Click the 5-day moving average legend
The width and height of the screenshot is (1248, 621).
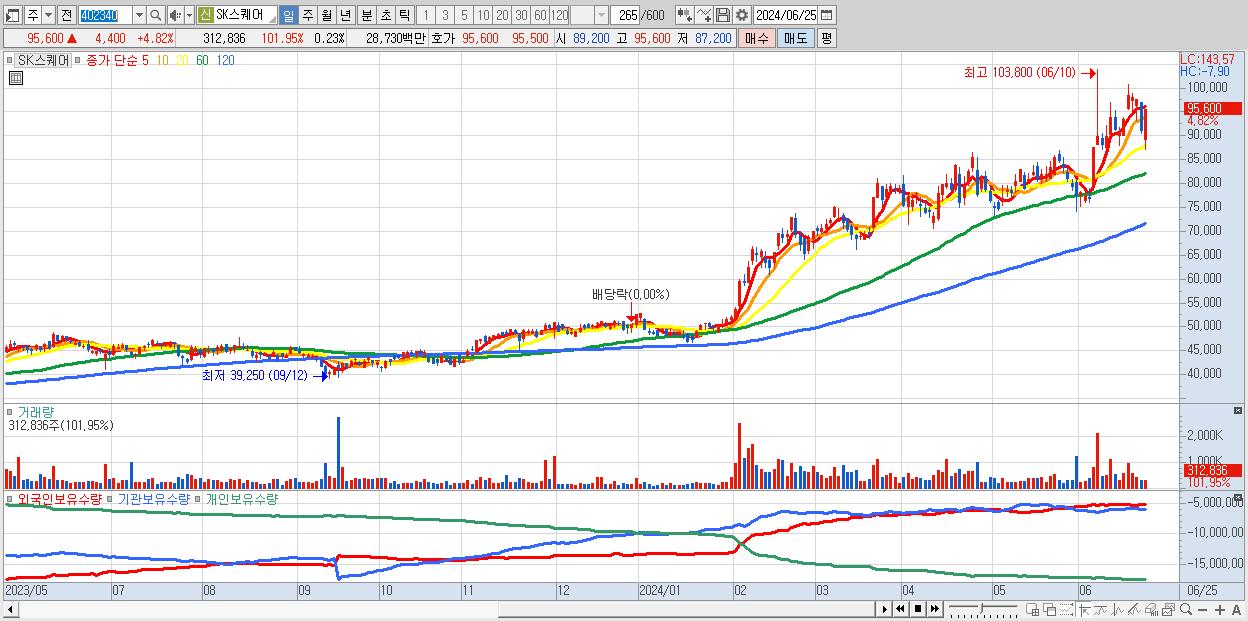145,60
